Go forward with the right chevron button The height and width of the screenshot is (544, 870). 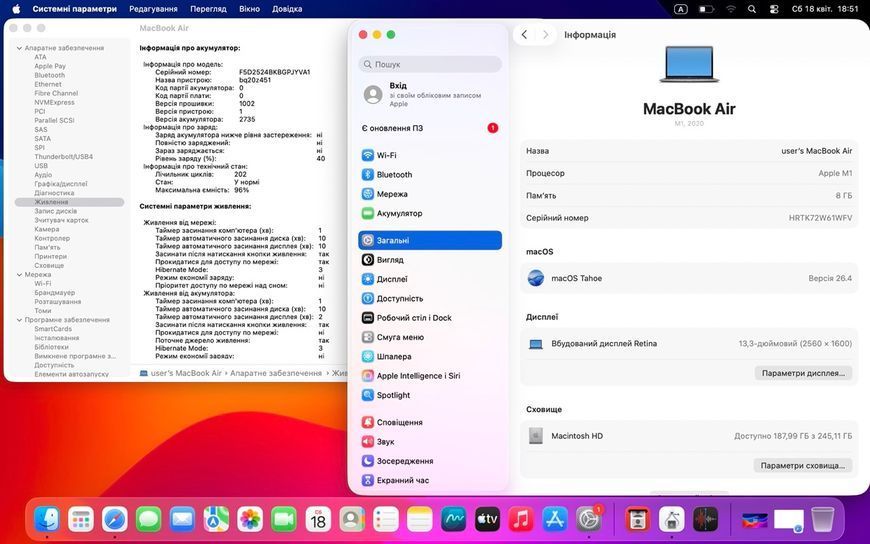pyautogui.click(x=545, y=34)
